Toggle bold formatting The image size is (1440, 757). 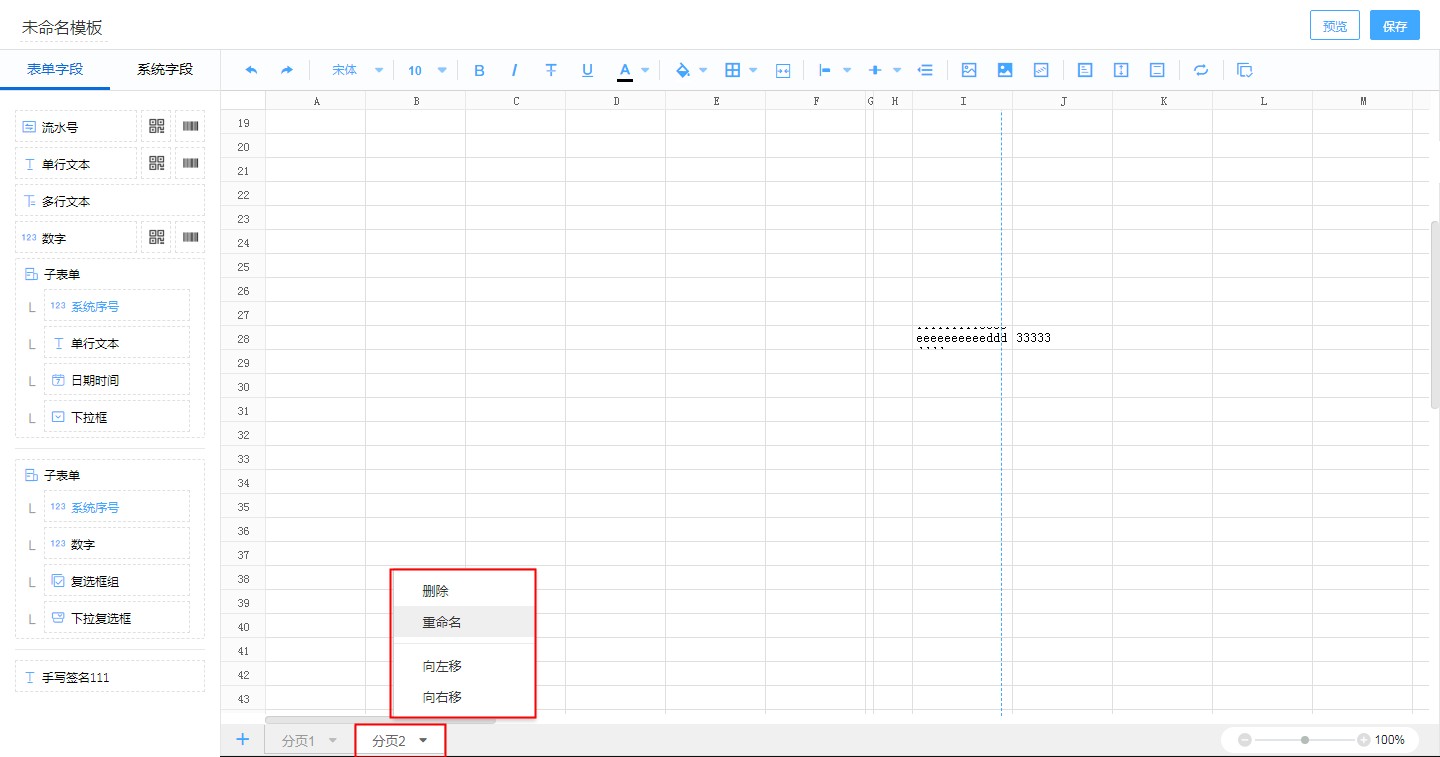pos(479,70)
